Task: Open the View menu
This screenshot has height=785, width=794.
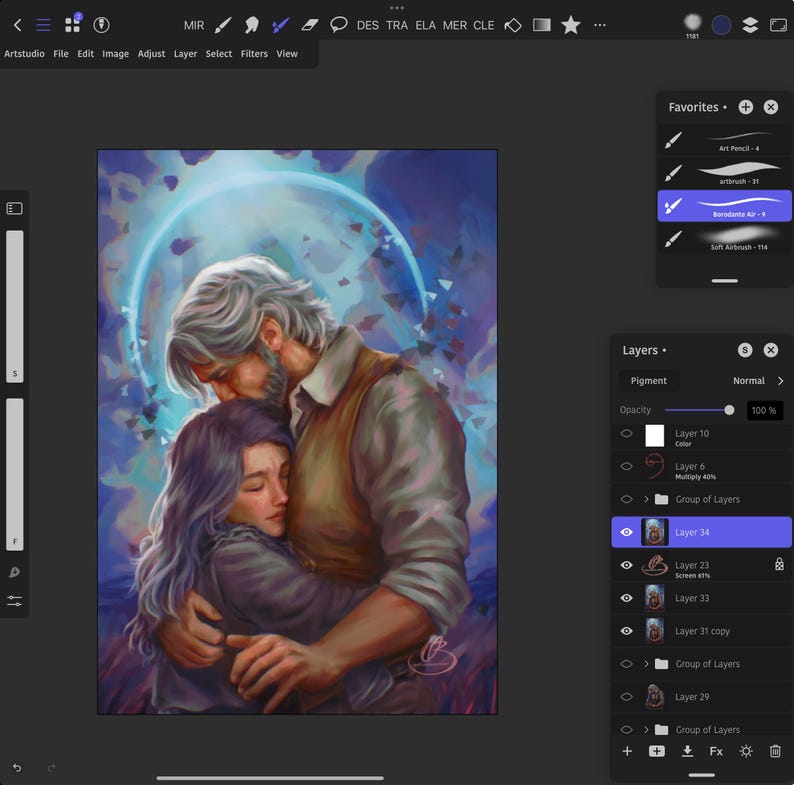Action: coord(287,54)
